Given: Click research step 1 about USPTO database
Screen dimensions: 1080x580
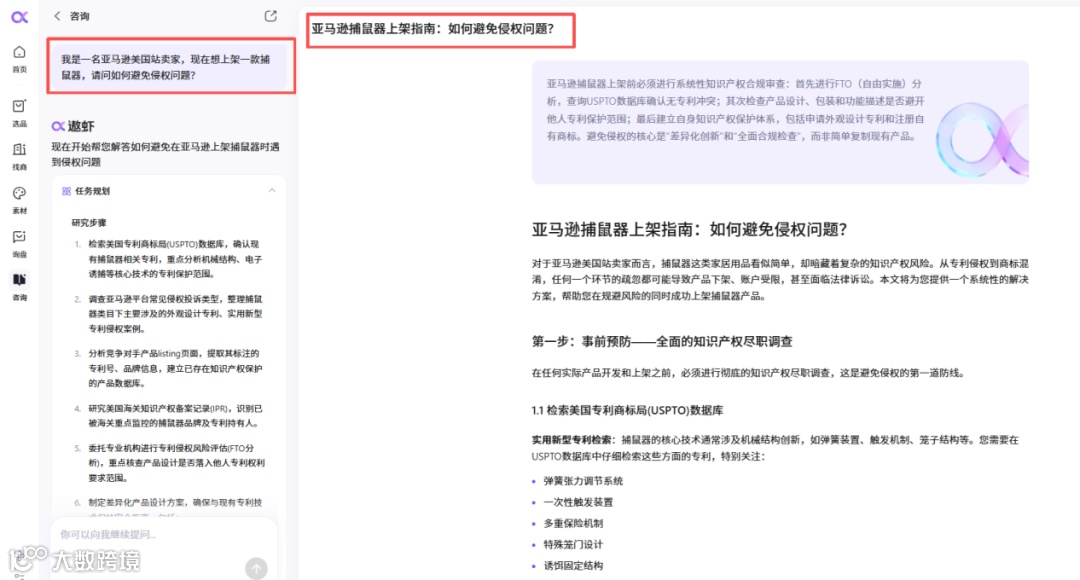Looking at the screenshot, I should 174,259.
